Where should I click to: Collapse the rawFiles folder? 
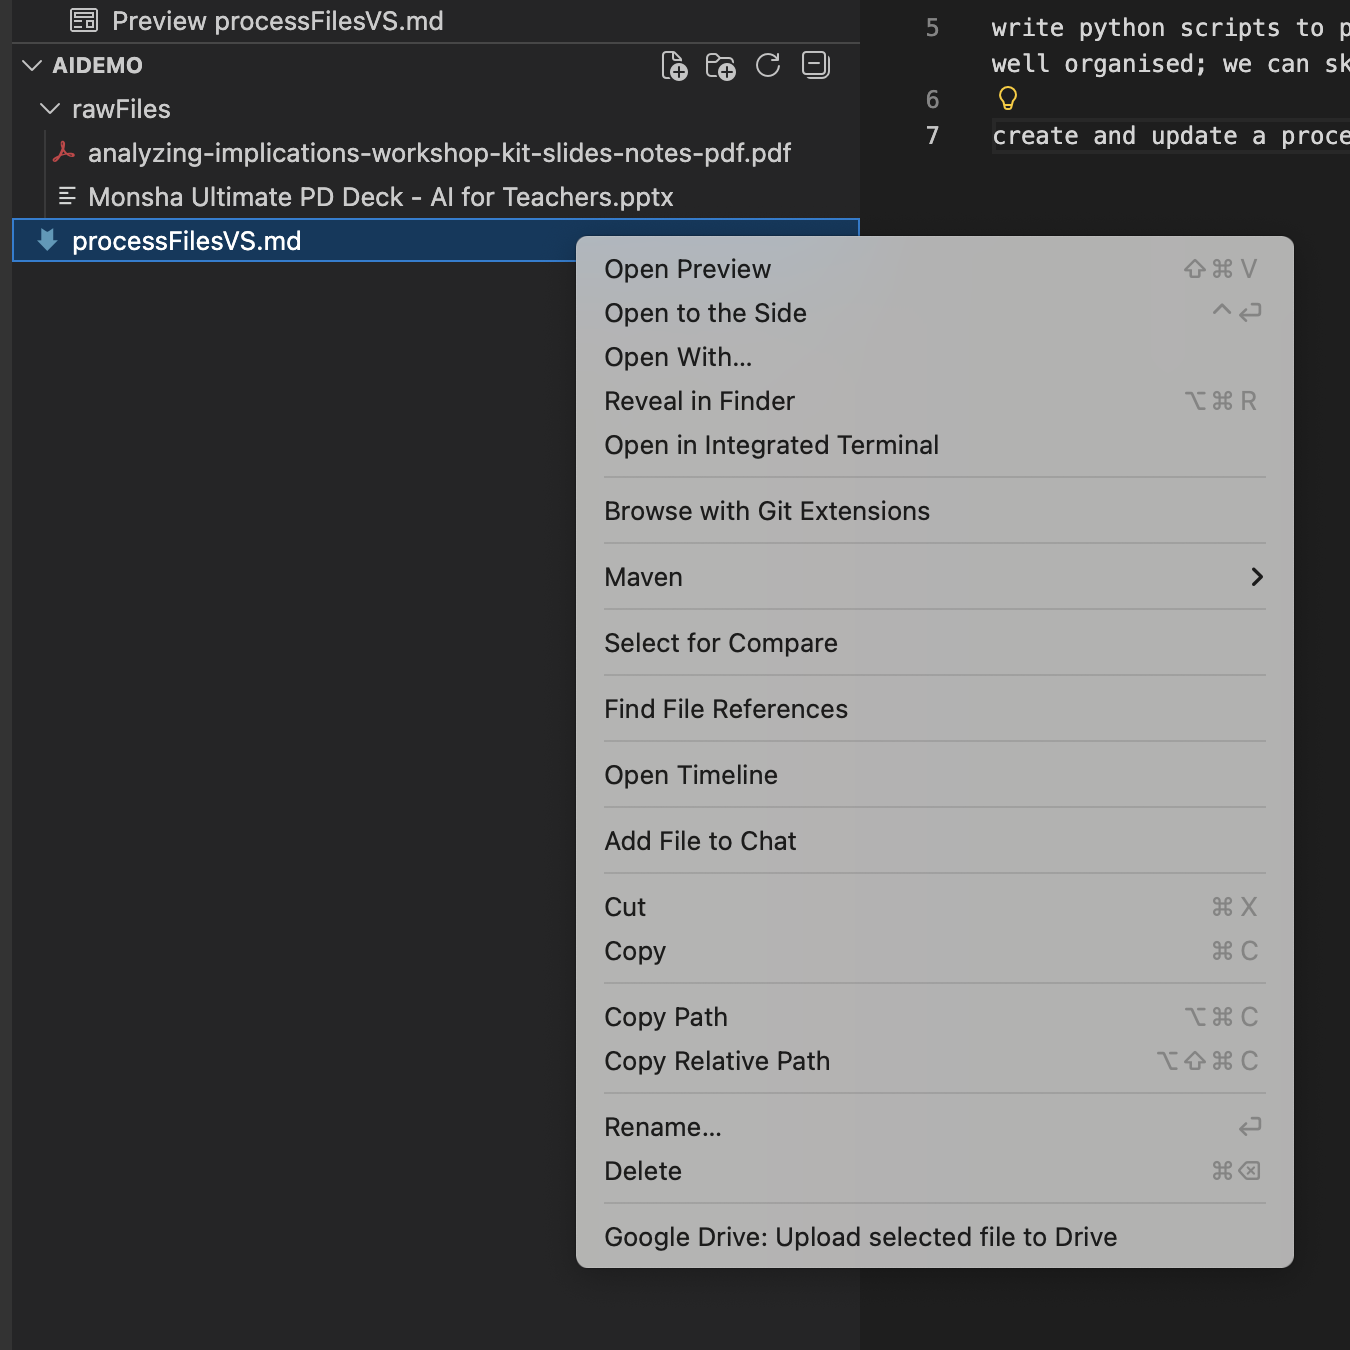[x=50, y=109]
